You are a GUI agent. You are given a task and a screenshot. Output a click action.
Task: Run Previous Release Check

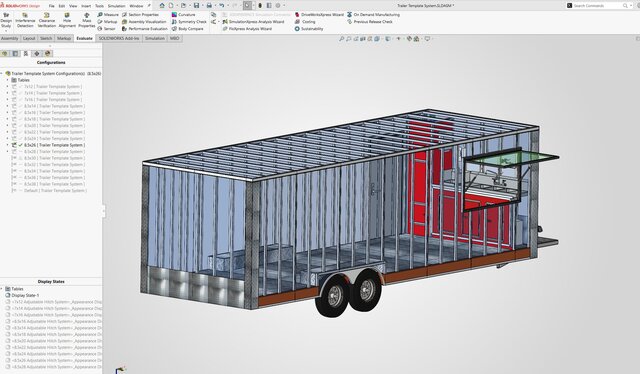[370, 22]
